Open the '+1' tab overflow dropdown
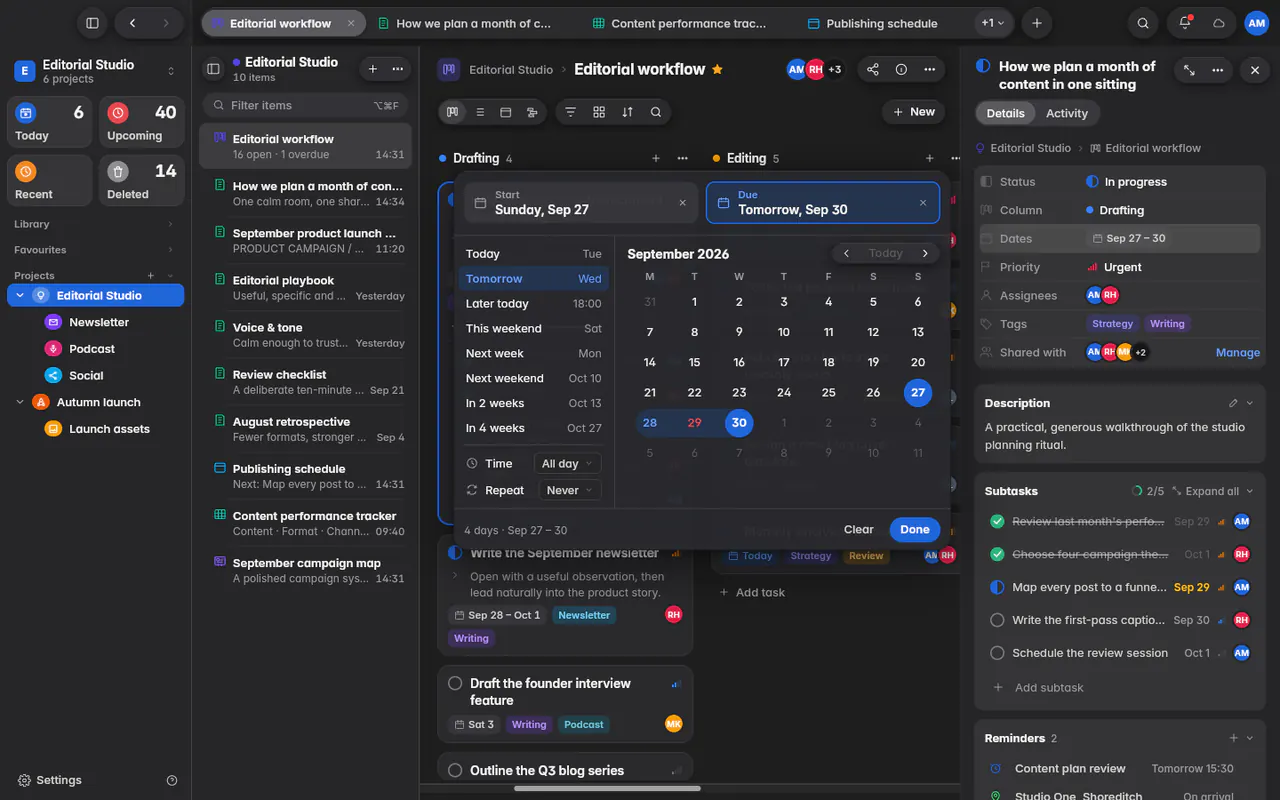This screenshot has height=800, width=1280. [x=993, y=23]
